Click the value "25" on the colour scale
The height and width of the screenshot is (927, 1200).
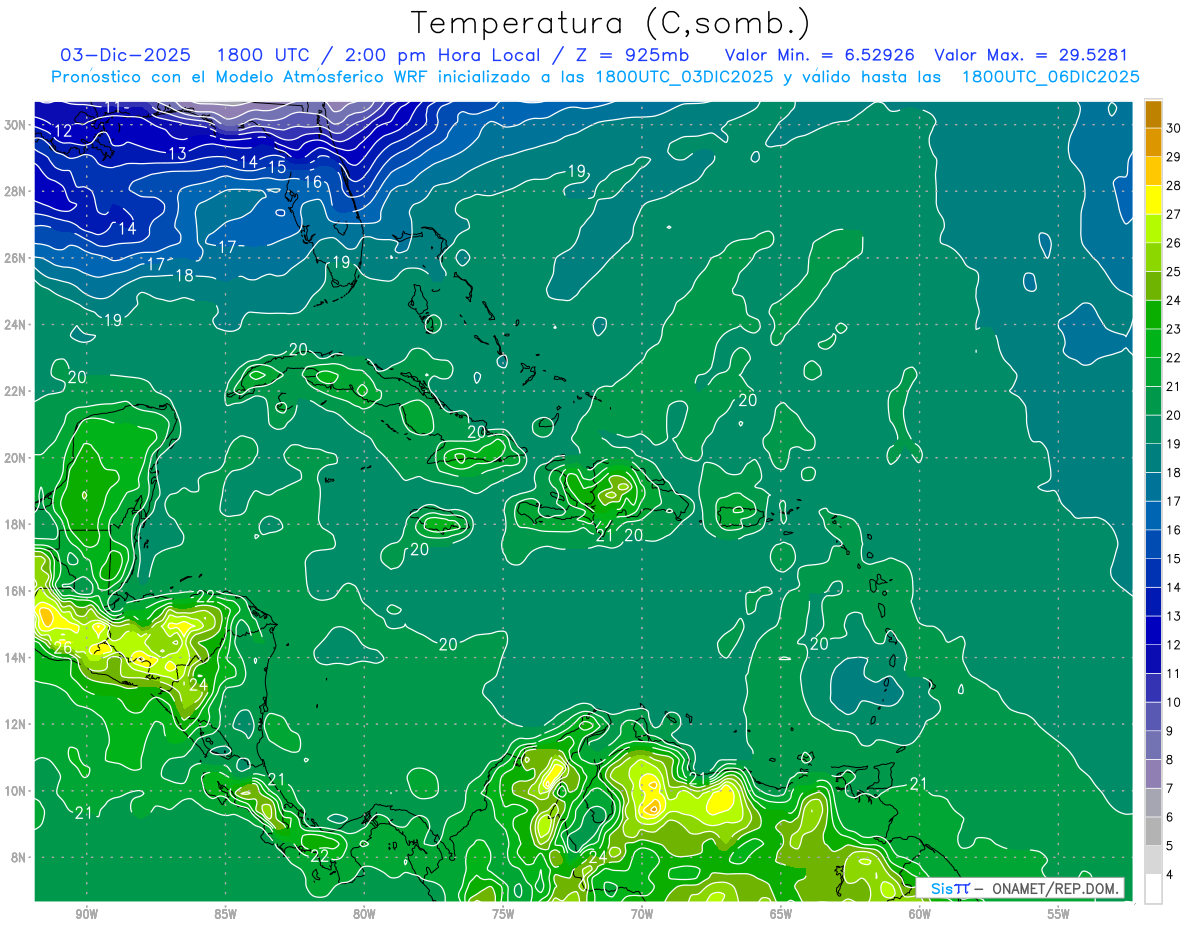[1174, 271]
